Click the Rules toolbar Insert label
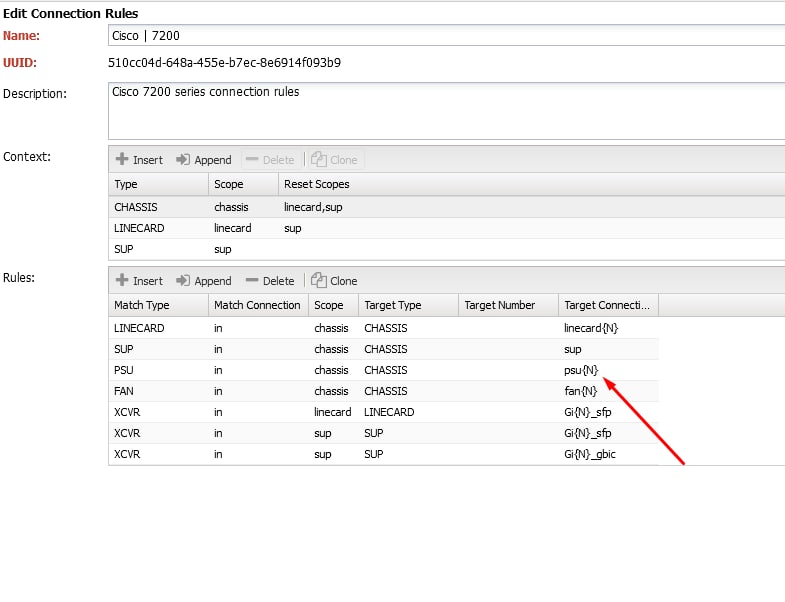The height and width of the screenshot is (602, 785). [148, 281]
